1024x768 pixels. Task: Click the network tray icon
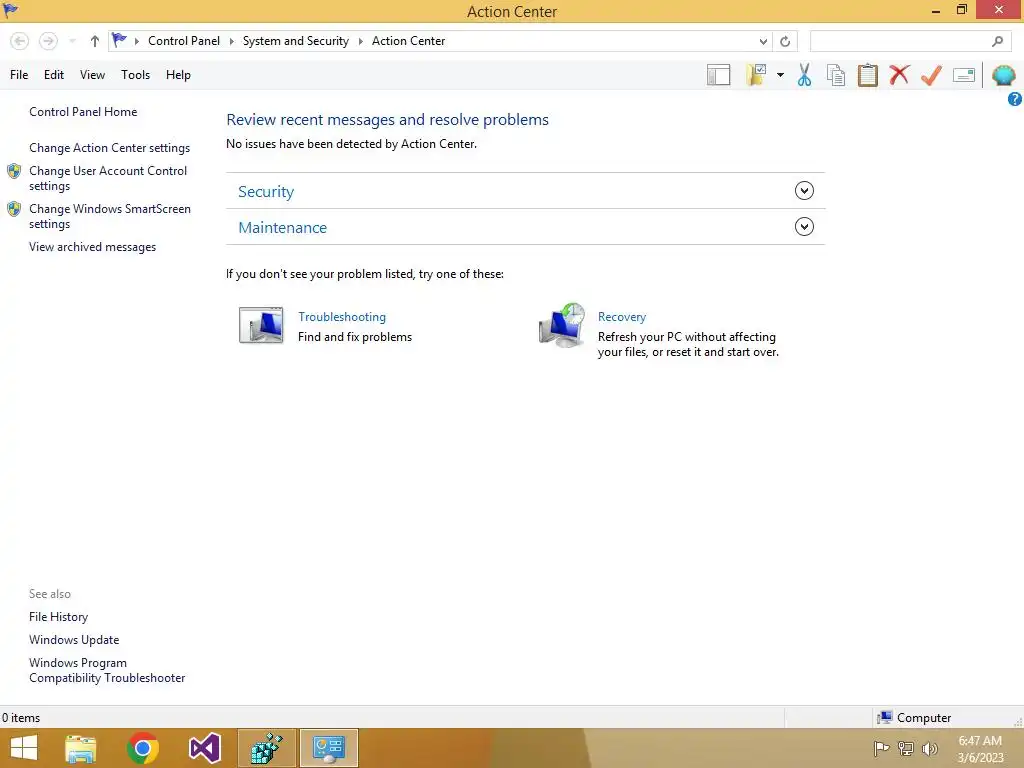tap(906, 748)
